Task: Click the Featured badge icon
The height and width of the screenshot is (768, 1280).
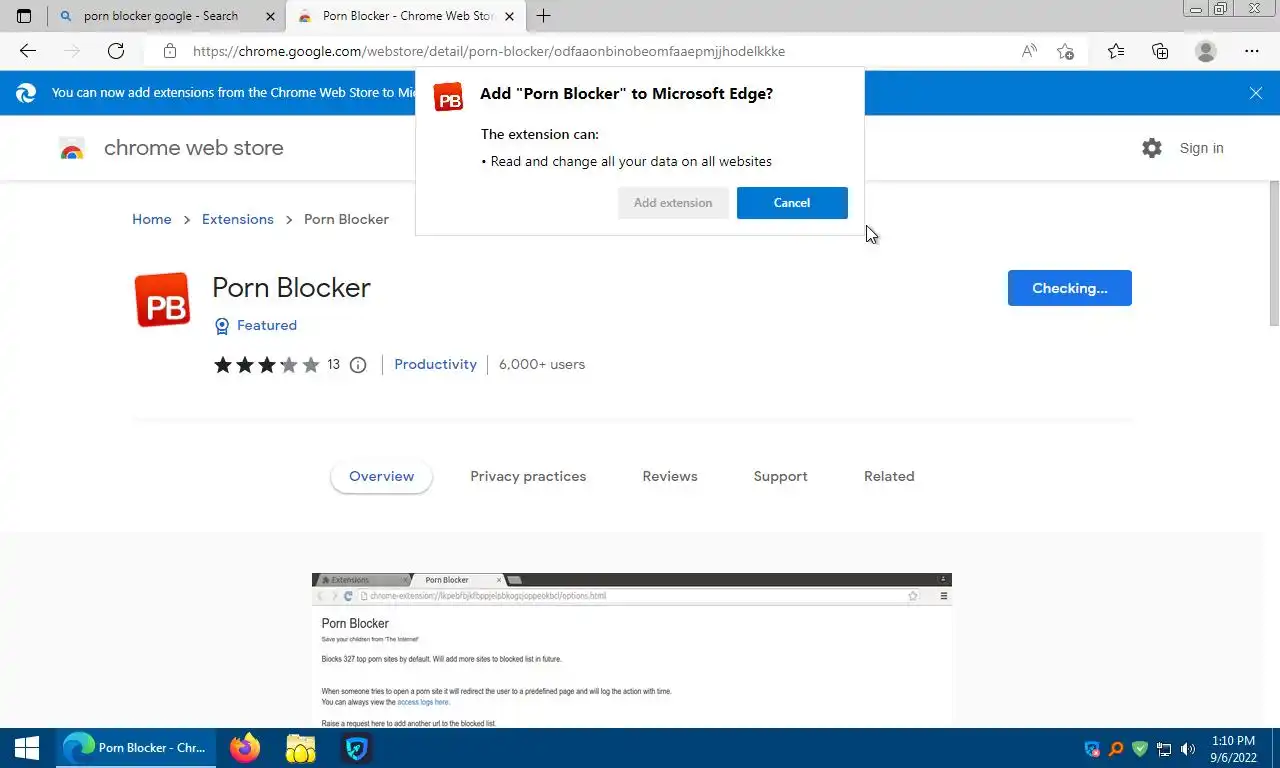Action: click(222, 326)
